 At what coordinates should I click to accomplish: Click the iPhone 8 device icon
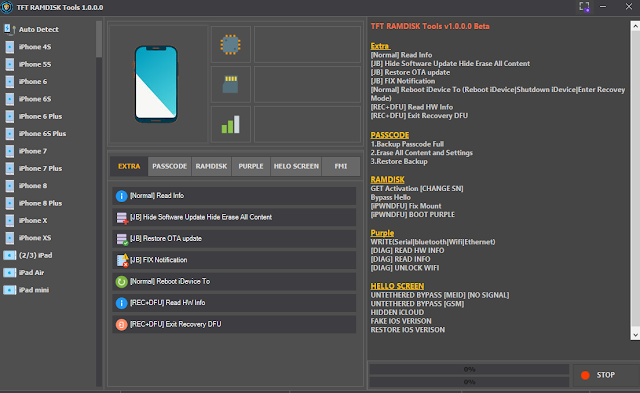tap(9, 186)
